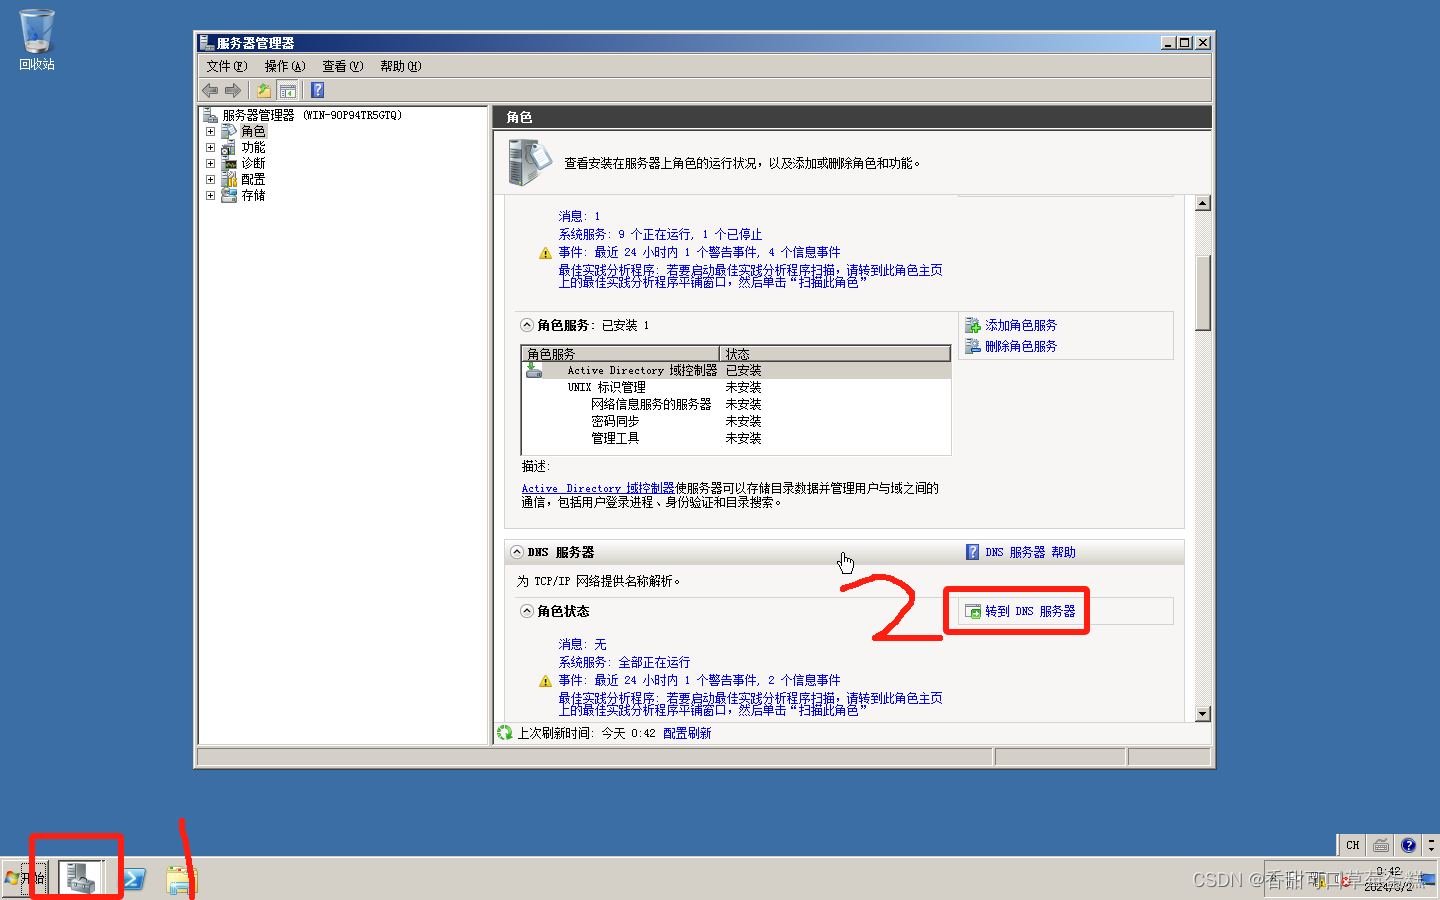
Task: Launch PowerShell from the taskbar
Action: click(x=133, y=879)
